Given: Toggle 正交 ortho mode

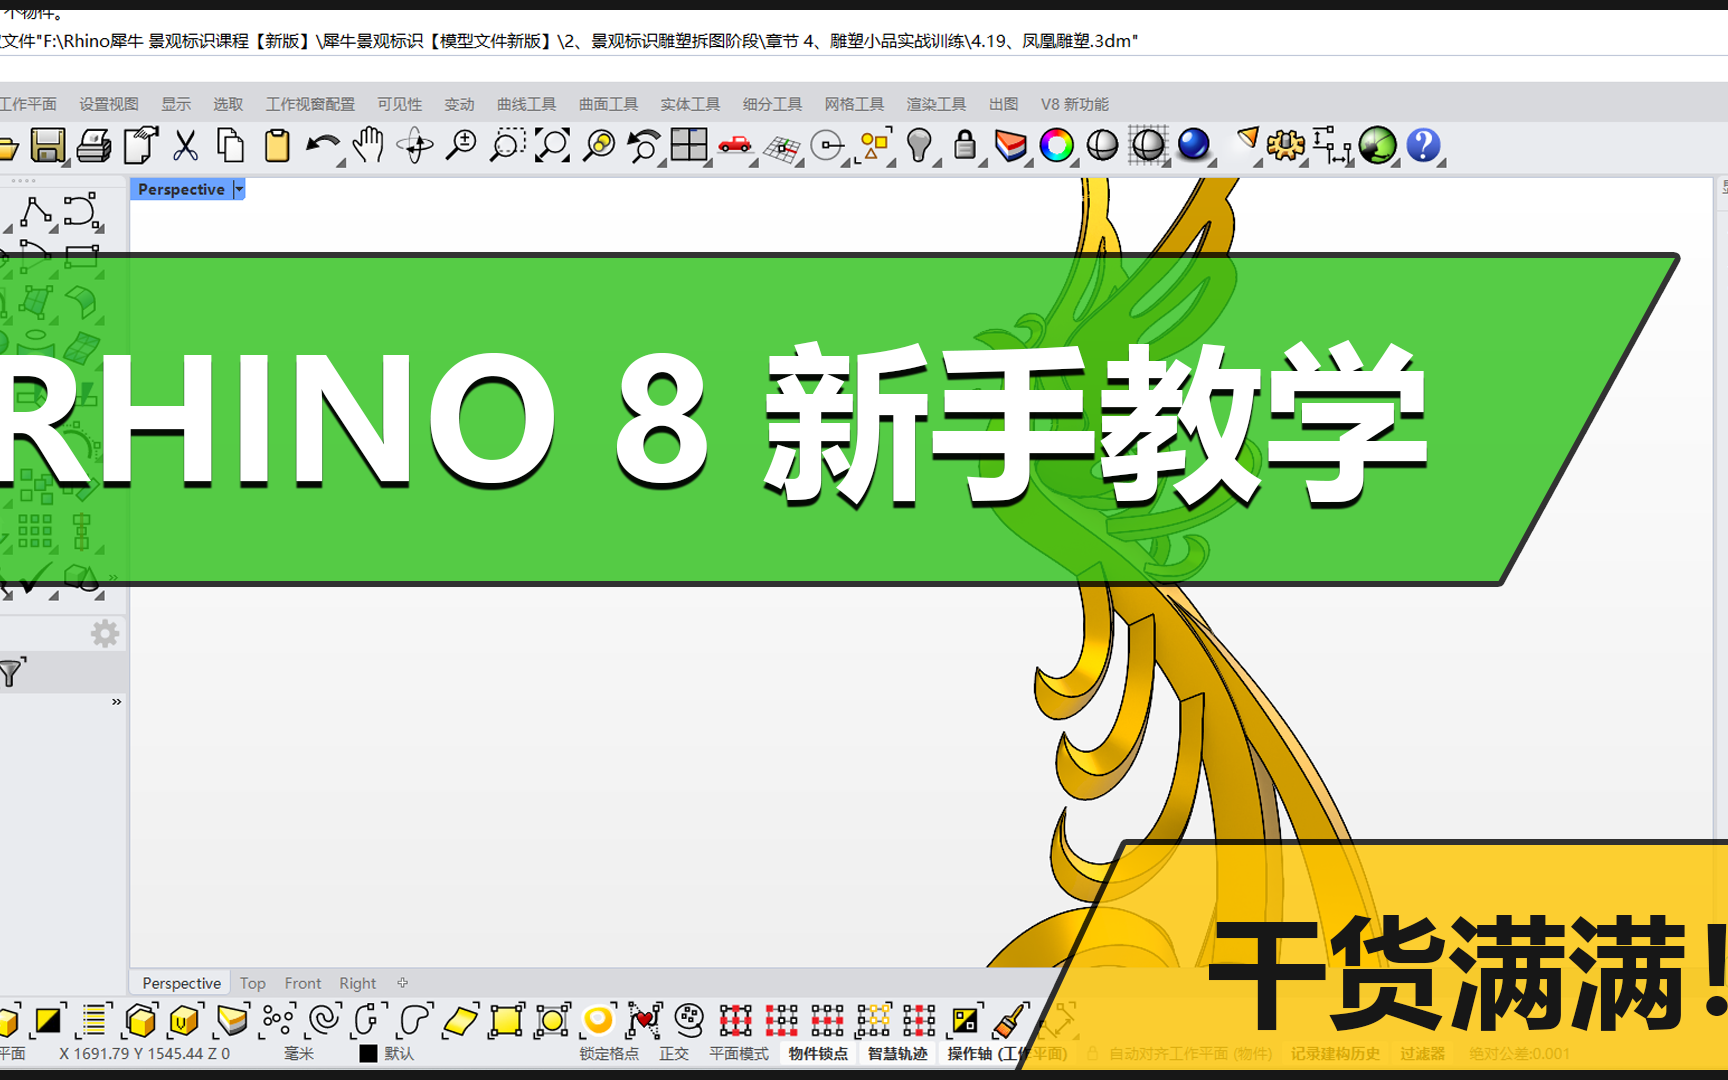Looking at the screenshot, I should [x=674, y=1053].
